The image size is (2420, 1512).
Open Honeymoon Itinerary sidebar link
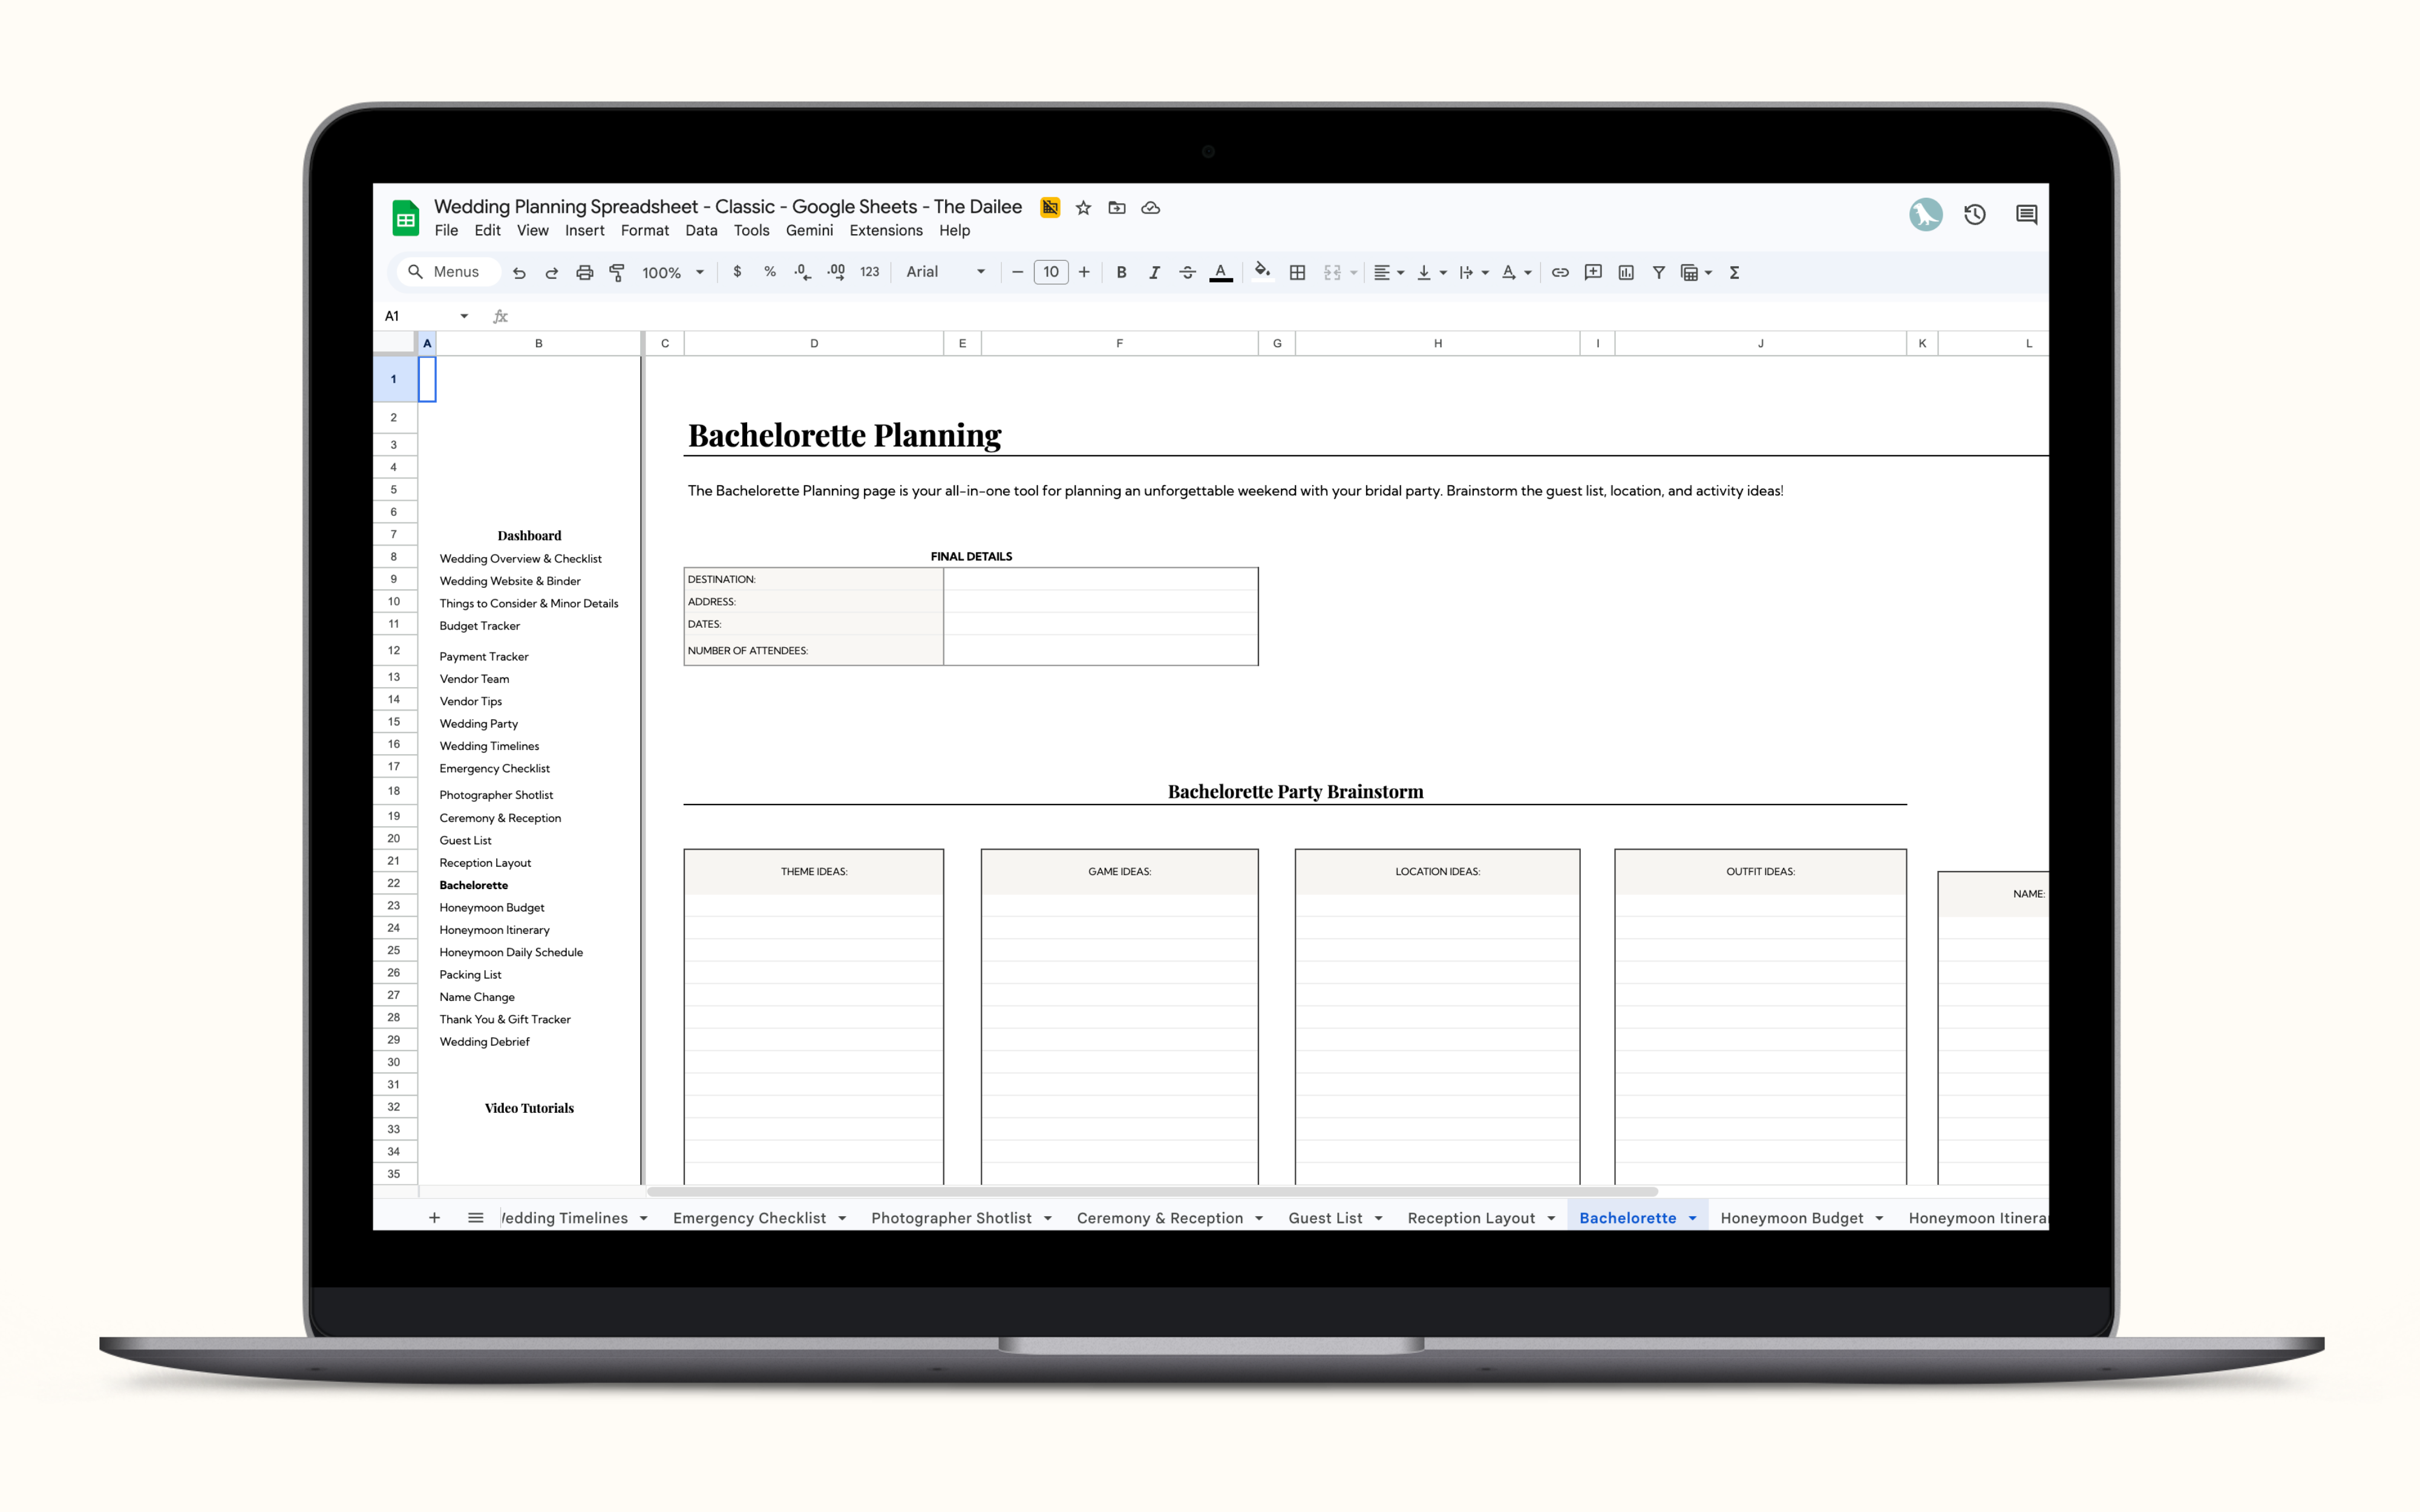click(x=494, y=930)
